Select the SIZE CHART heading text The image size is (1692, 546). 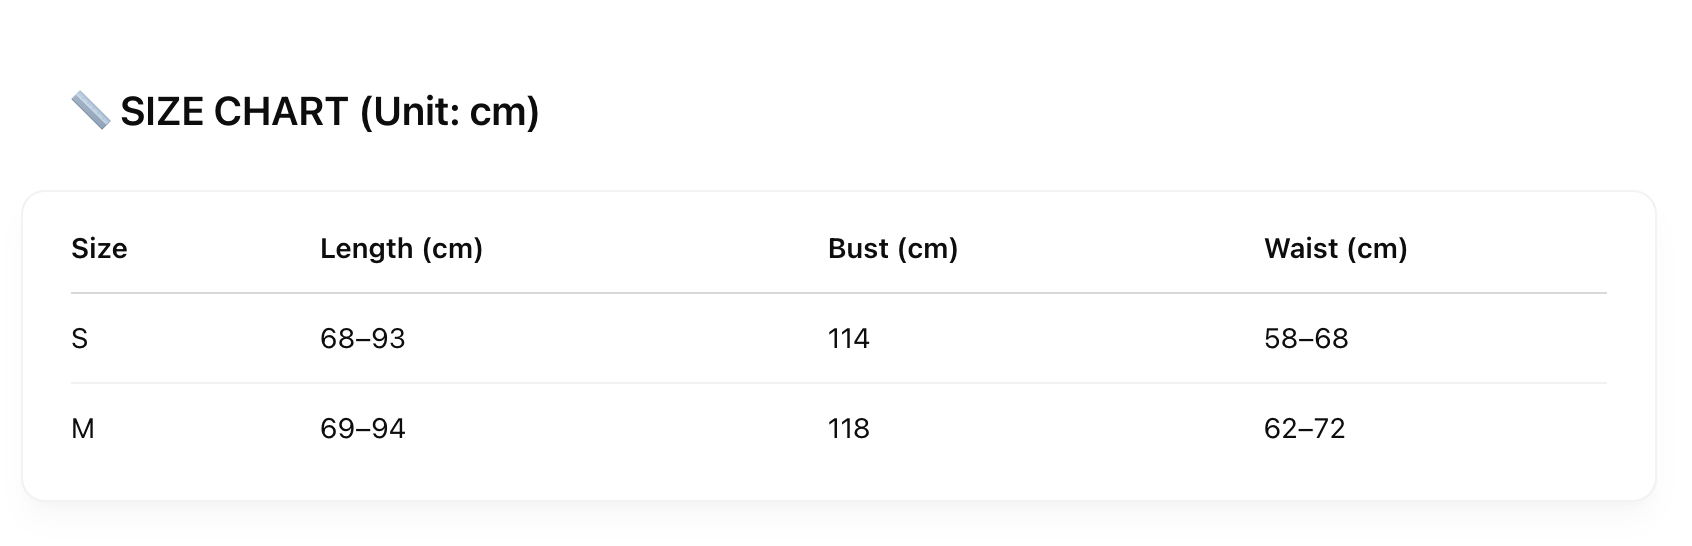(330, 111)
